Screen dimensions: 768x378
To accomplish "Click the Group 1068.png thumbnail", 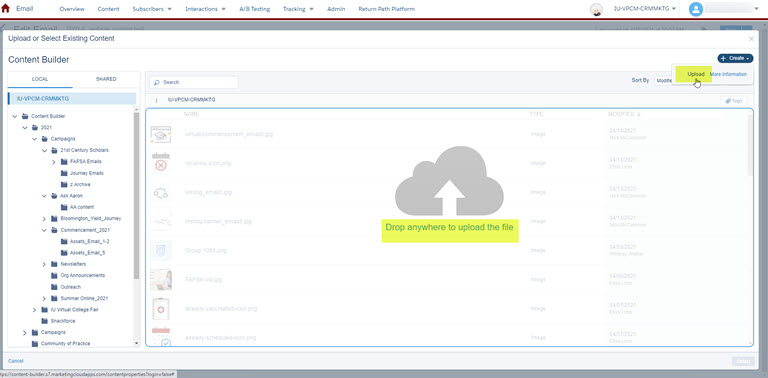I will pyautogui.click(x=161, y=250).
